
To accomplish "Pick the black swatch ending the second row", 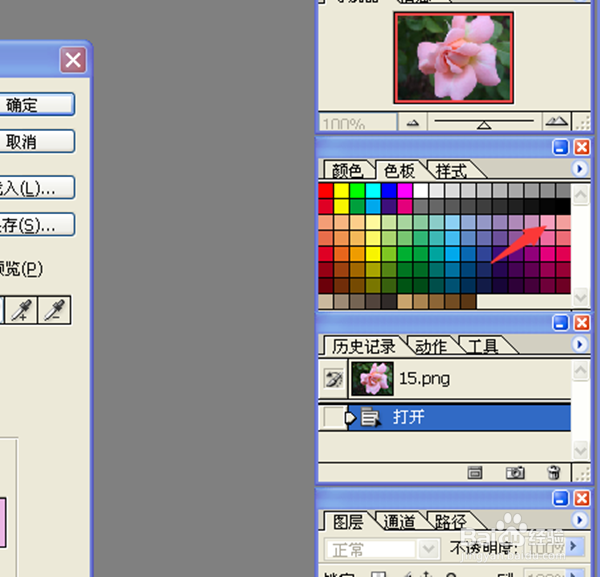I will coord(563,207).
